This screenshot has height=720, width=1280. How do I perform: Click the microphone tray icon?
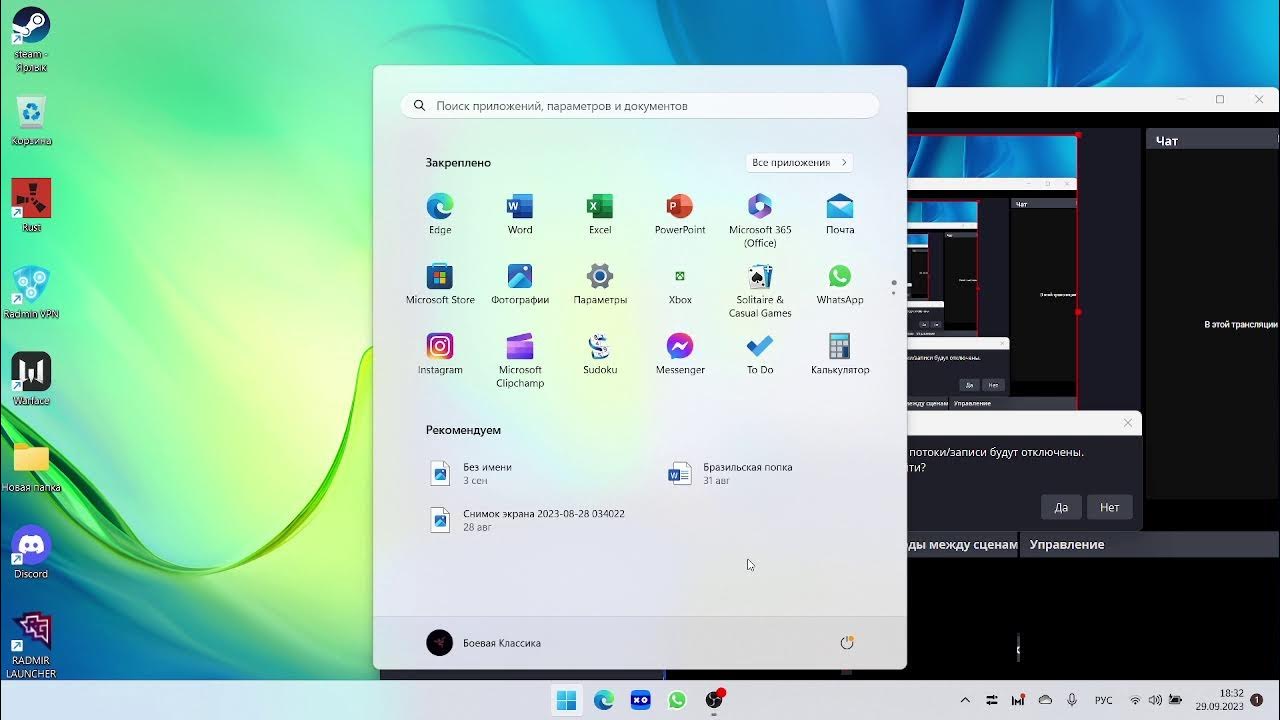pyautogui.click(x=1072, y=700)
